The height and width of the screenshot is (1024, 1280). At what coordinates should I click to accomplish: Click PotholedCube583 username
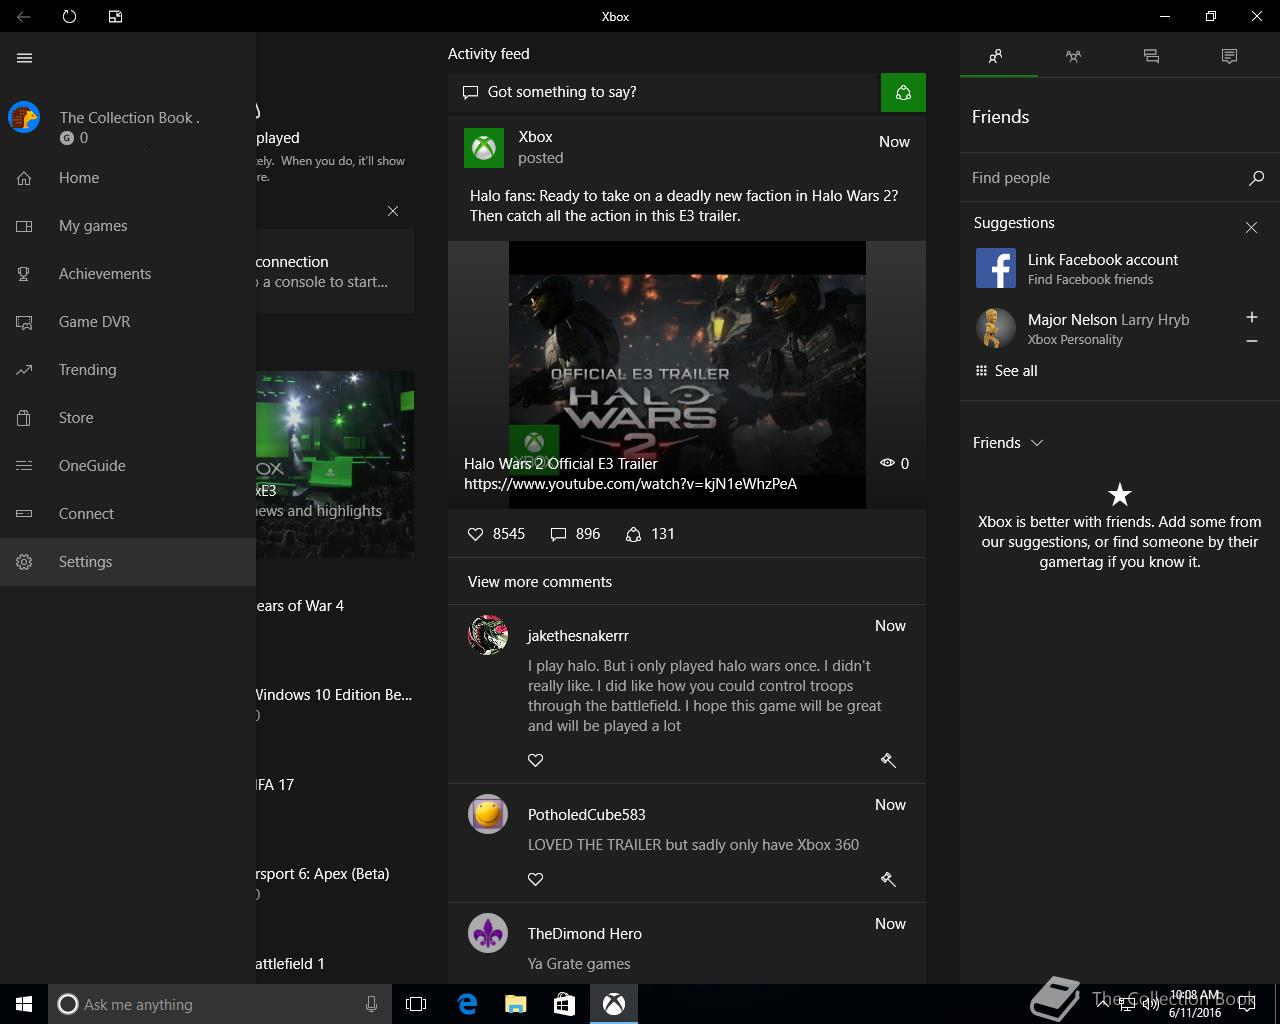[587, 815]
